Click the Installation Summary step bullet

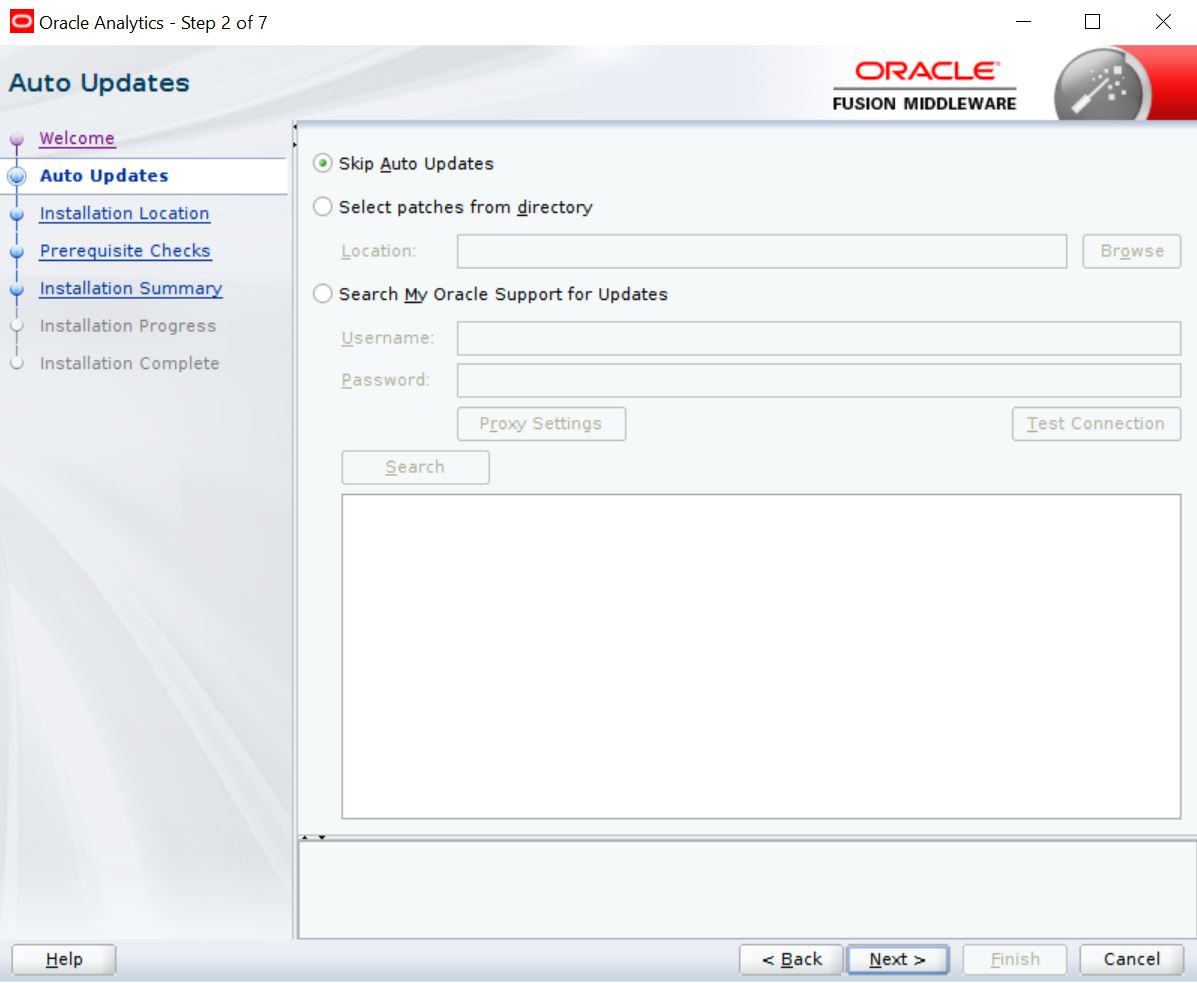(16, 289)
